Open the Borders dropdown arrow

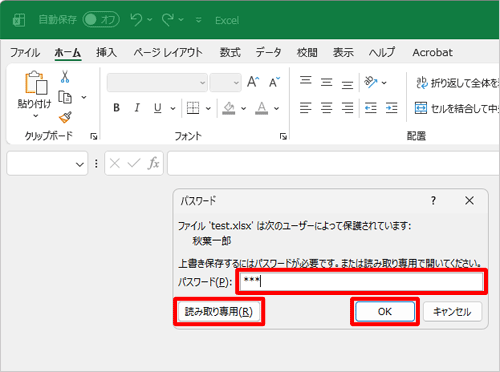click(208, 108)
